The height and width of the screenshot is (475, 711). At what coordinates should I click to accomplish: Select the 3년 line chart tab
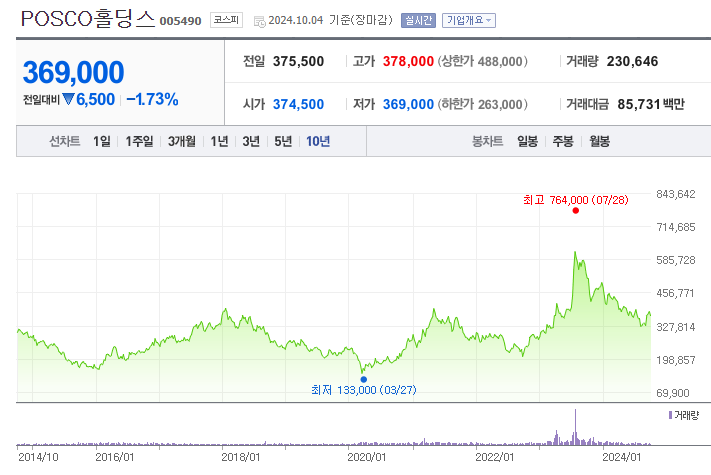[251, 141]
